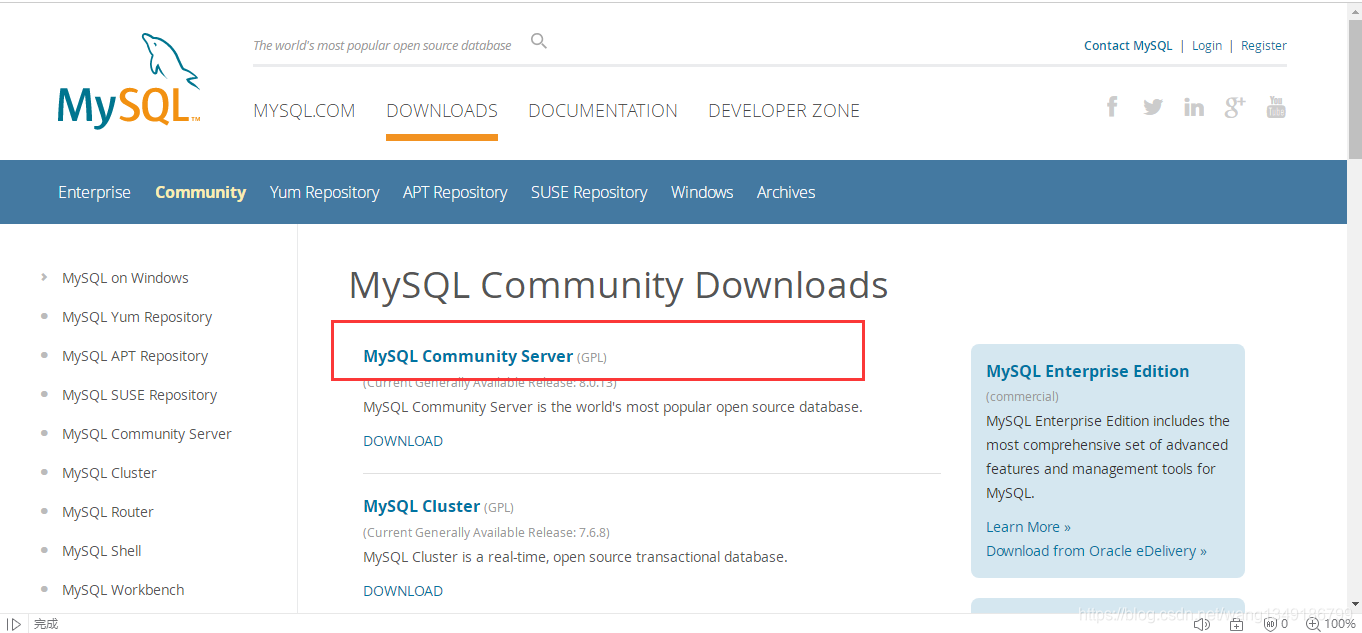Open the Google Plus icon
This screenshot has width=1362, height=633.
click(x=1235, y=107)
